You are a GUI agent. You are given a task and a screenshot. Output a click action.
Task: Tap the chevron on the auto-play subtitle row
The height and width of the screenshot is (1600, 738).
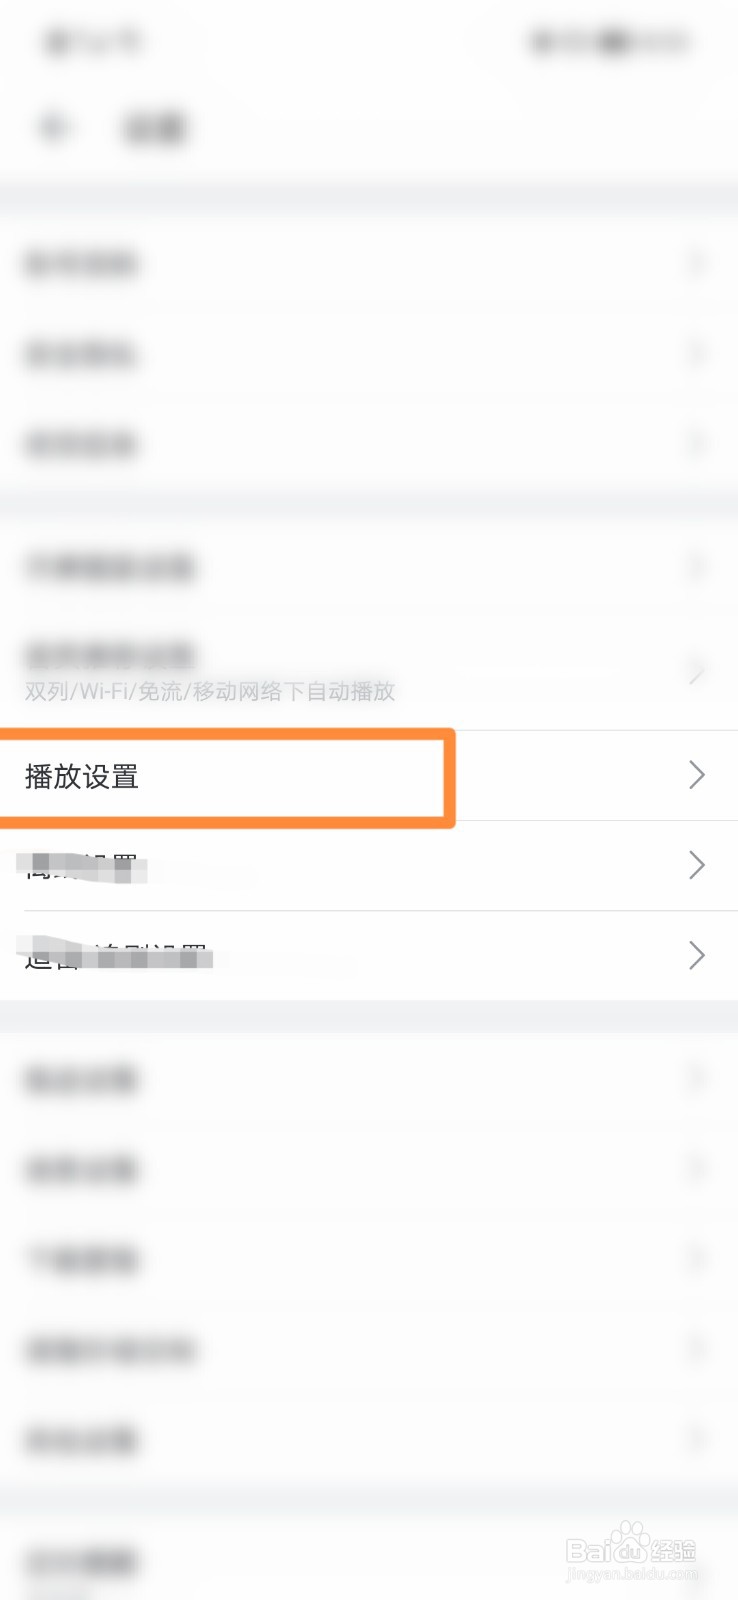pyautogui.click(x=697, y=673)
